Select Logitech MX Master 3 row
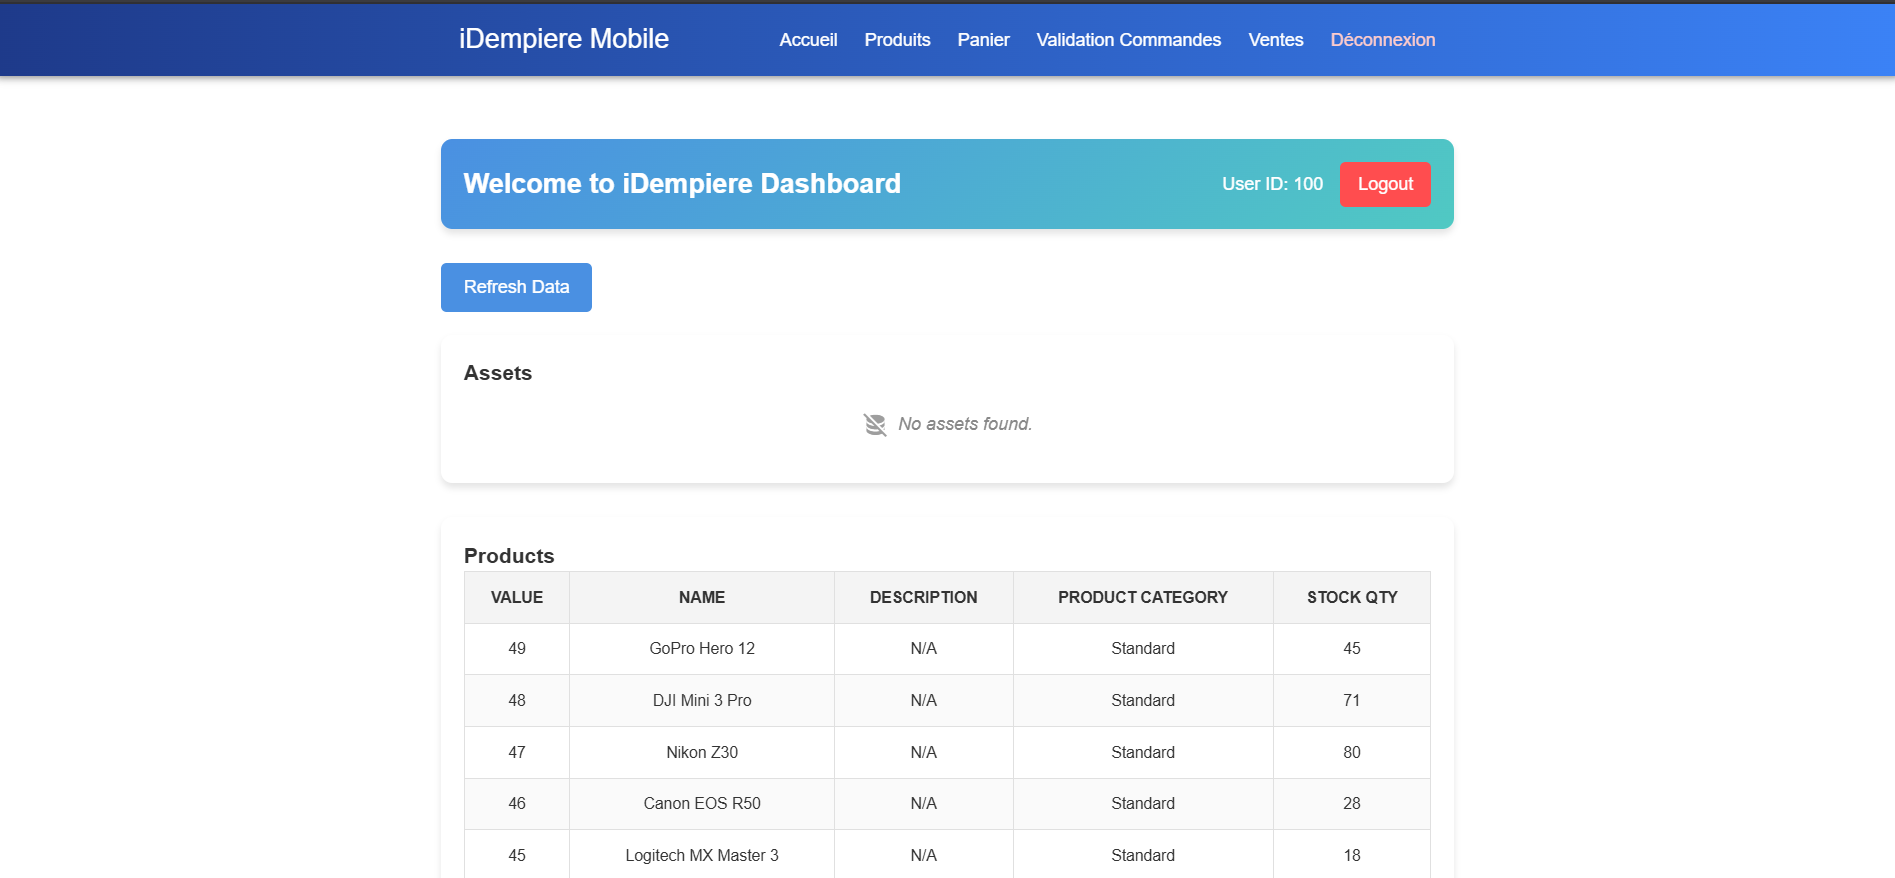Viewport: 1895px width, 878px height. 701,856
